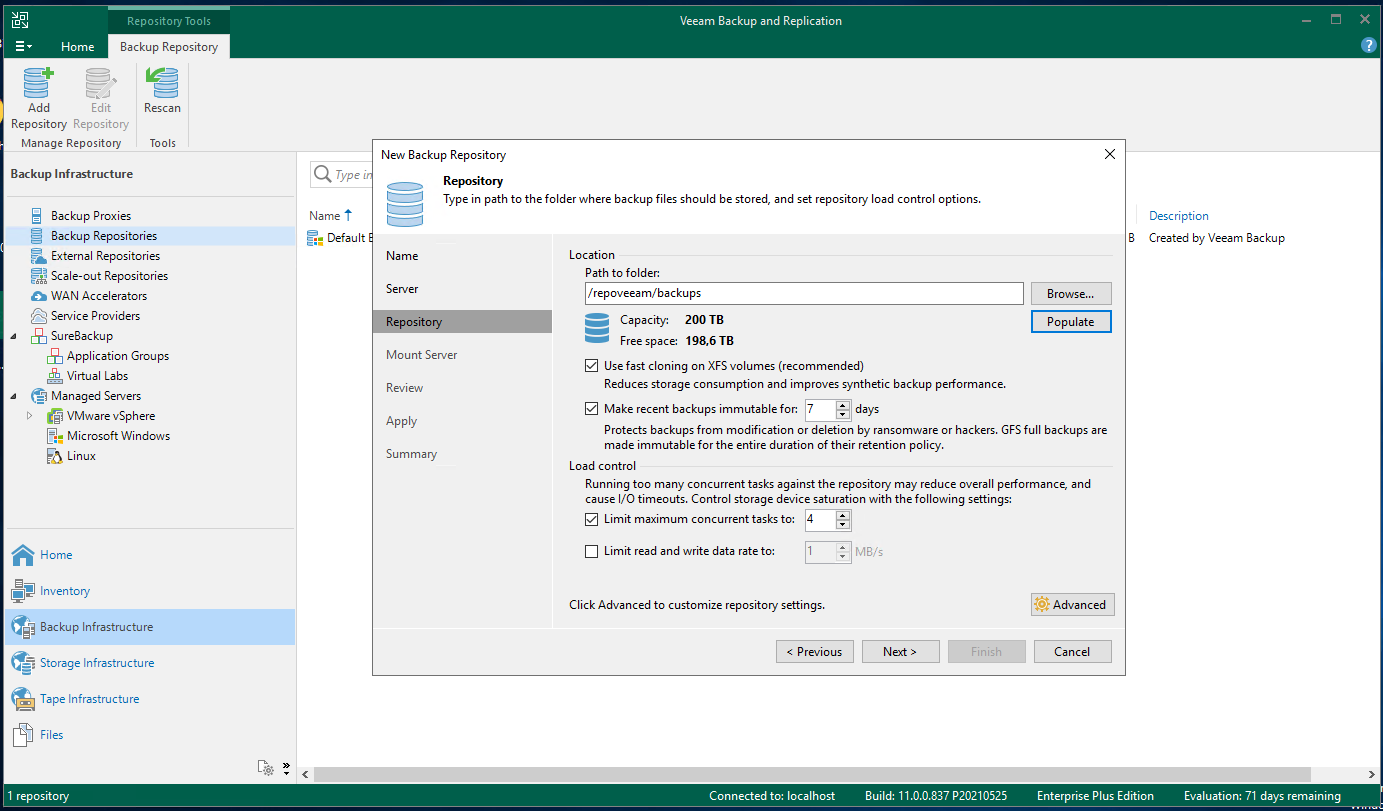Select the Add Repository tool

point(38,95)
